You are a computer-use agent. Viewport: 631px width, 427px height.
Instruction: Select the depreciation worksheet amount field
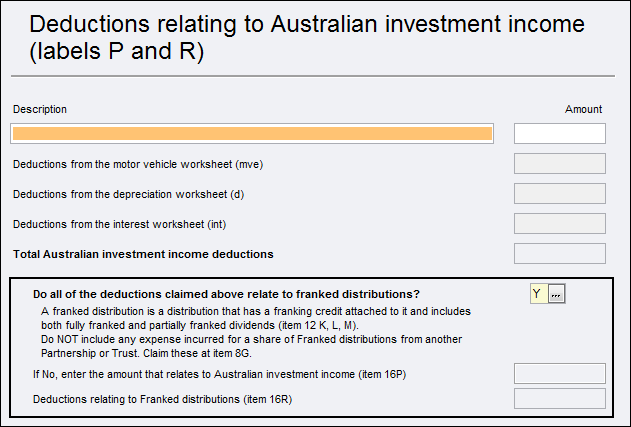[559, 194]
